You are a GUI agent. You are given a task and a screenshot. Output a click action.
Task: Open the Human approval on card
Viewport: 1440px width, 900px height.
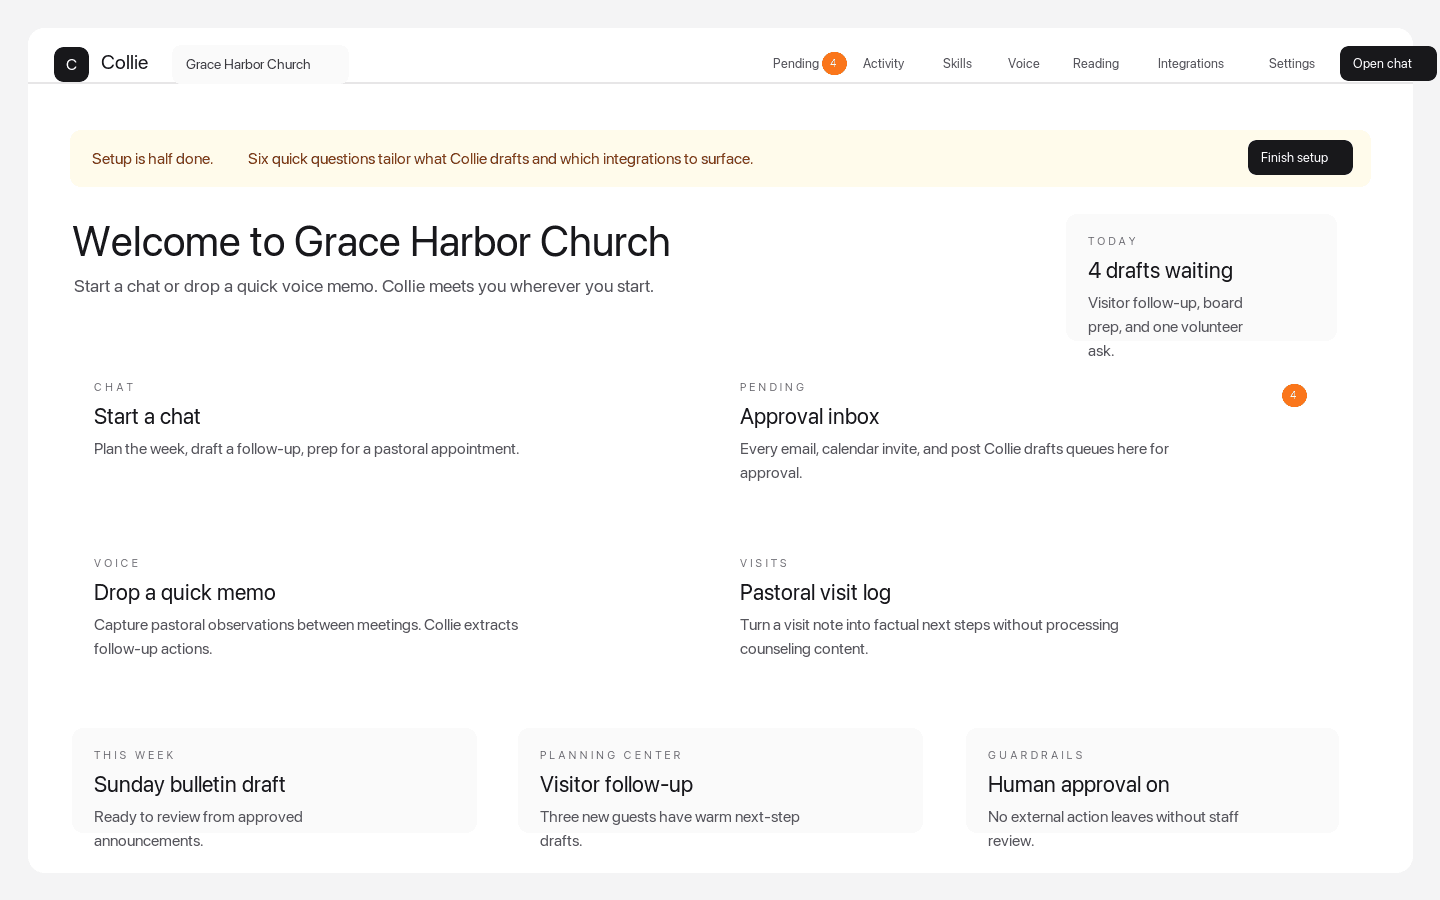coord(1152,781)
